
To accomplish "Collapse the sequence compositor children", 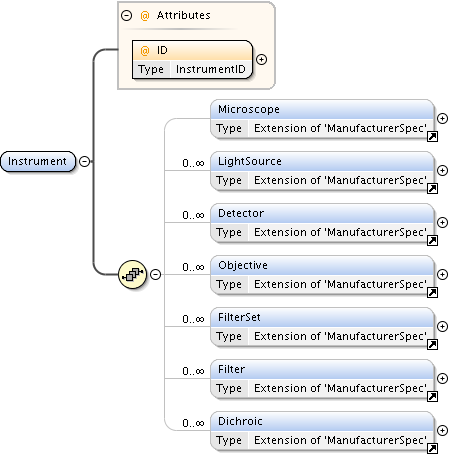I will [x=155, y=274].
